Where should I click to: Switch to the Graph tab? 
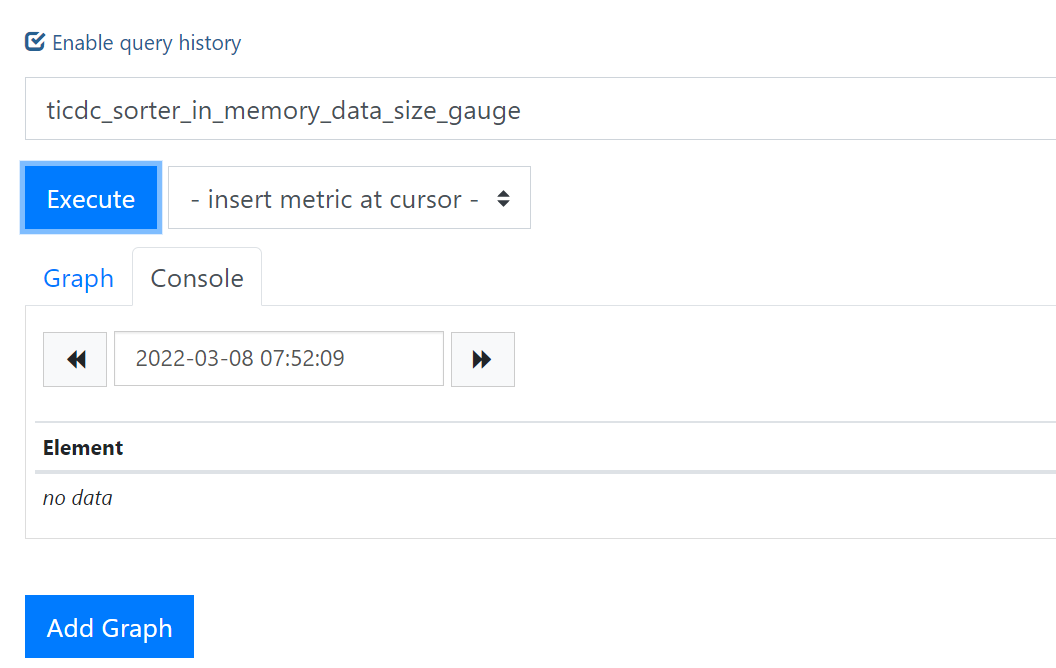78,278
